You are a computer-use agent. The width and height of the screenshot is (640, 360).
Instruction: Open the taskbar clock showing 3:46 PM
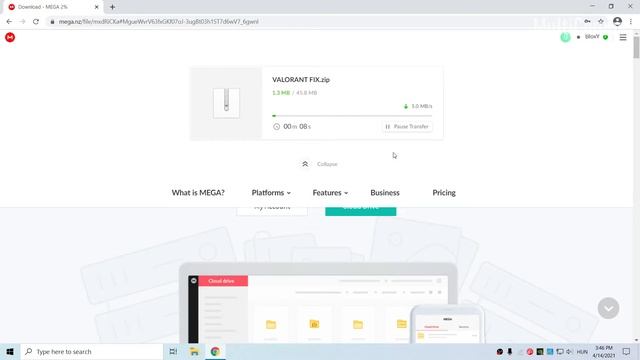[x=604, y=351]
